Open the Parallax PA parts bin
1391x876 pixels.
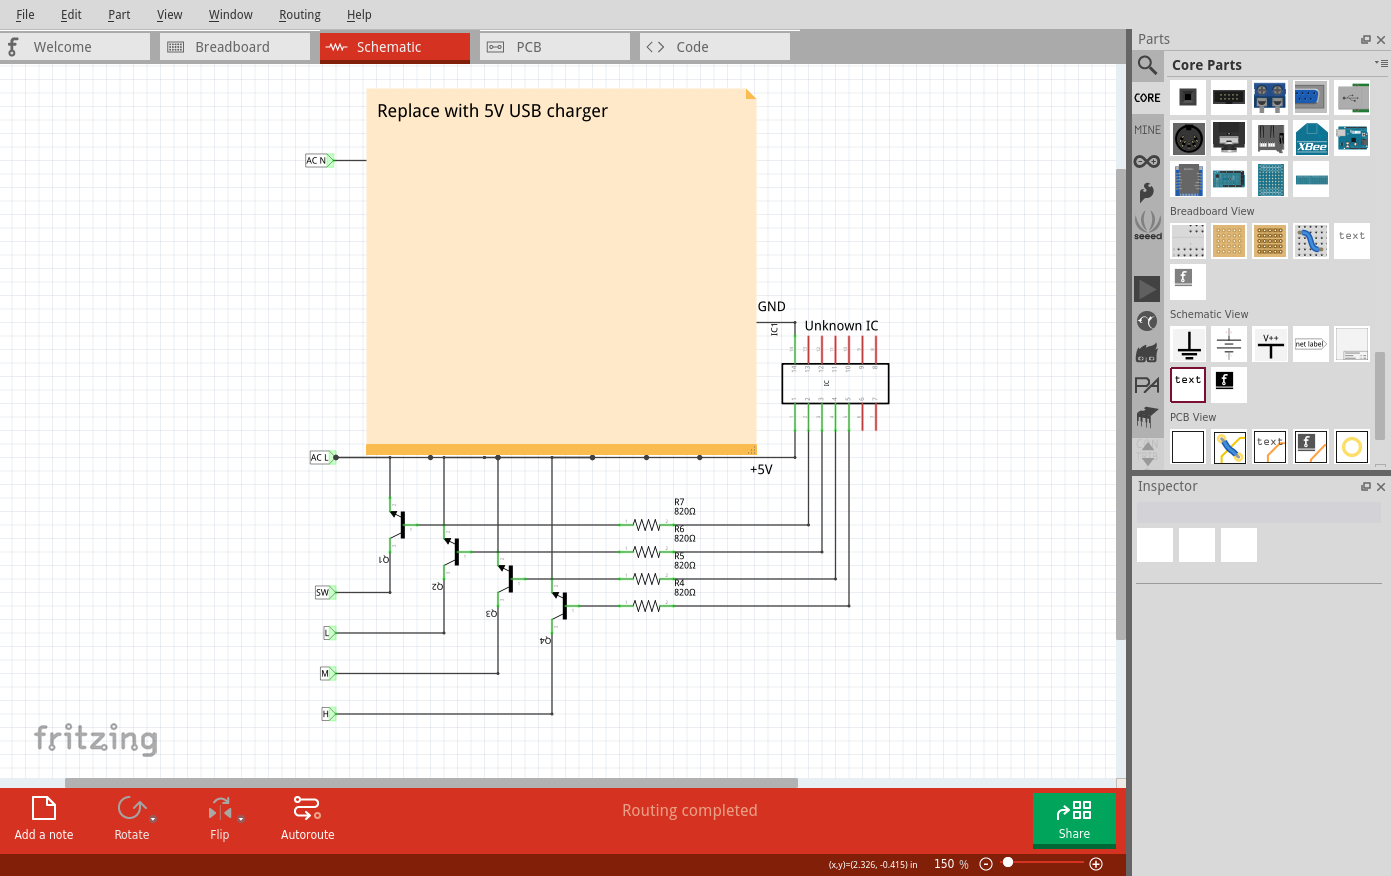pos(1147,385)
